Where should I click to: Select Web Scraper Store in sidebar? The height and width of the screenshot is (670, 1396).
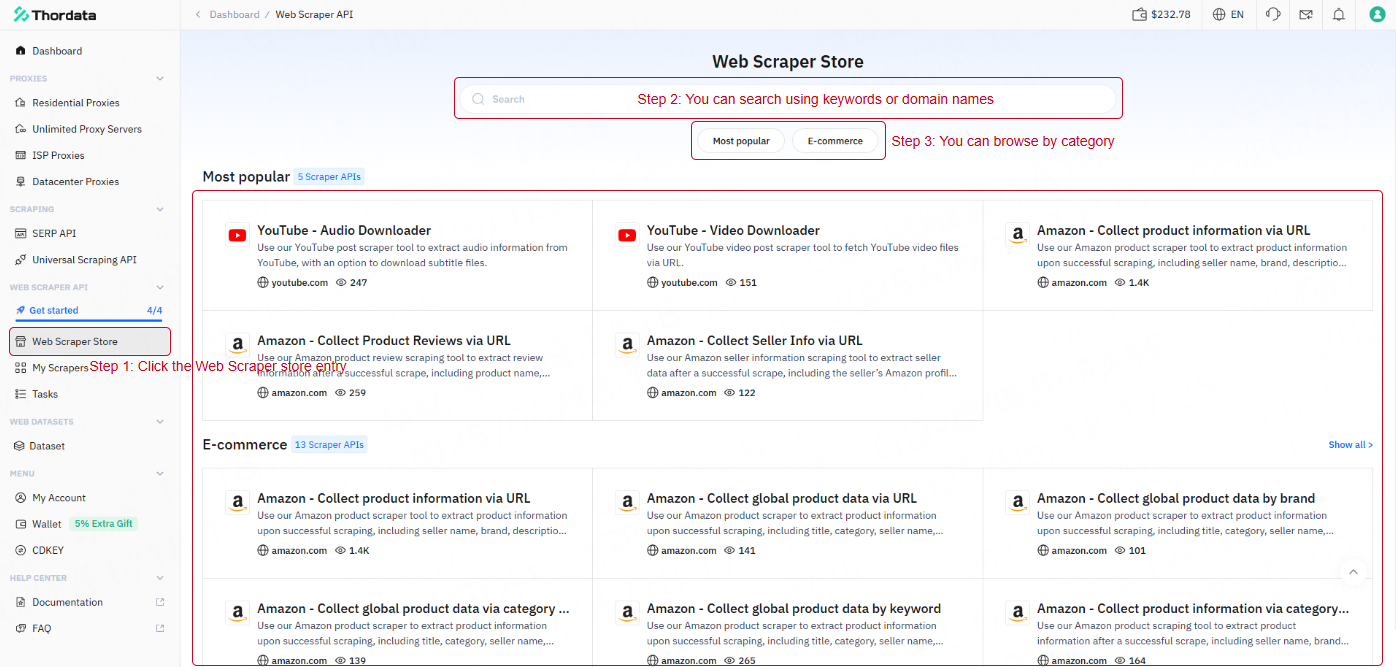coord(90,341)
